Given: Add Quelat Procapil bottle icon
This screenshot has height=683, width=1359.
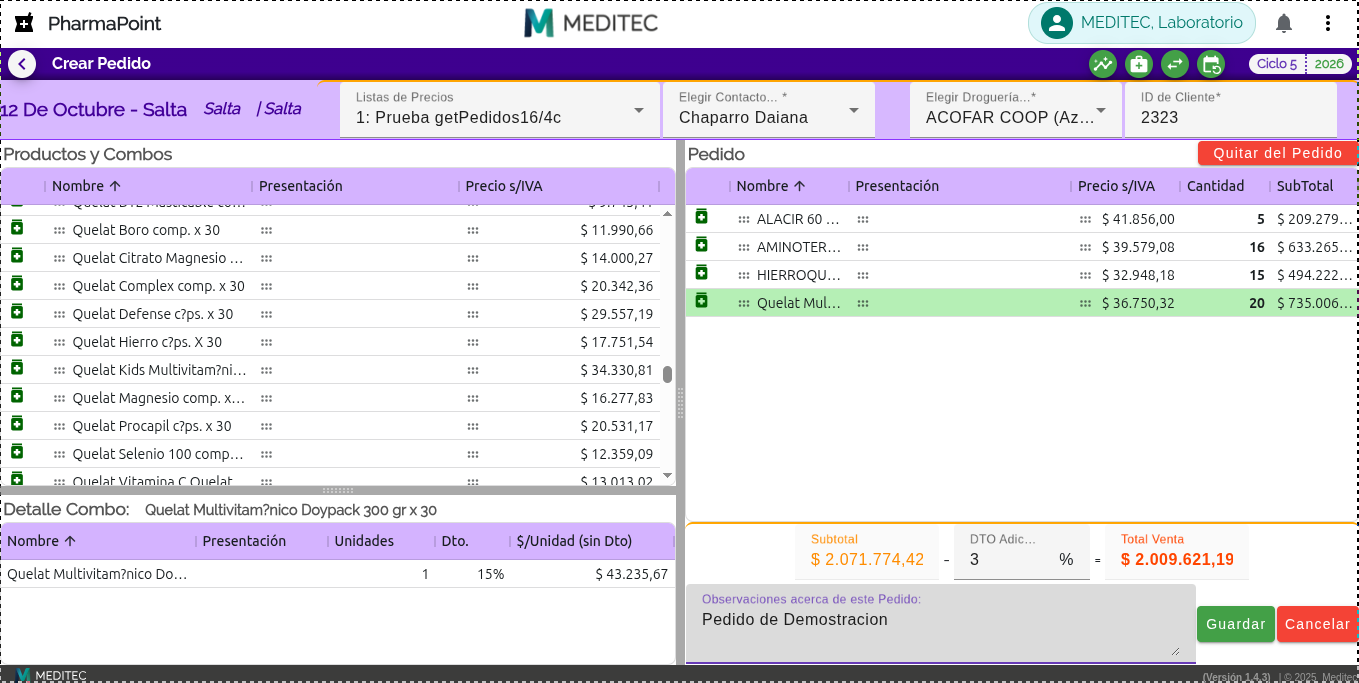Looking at the screenshot, I should 17,424.
